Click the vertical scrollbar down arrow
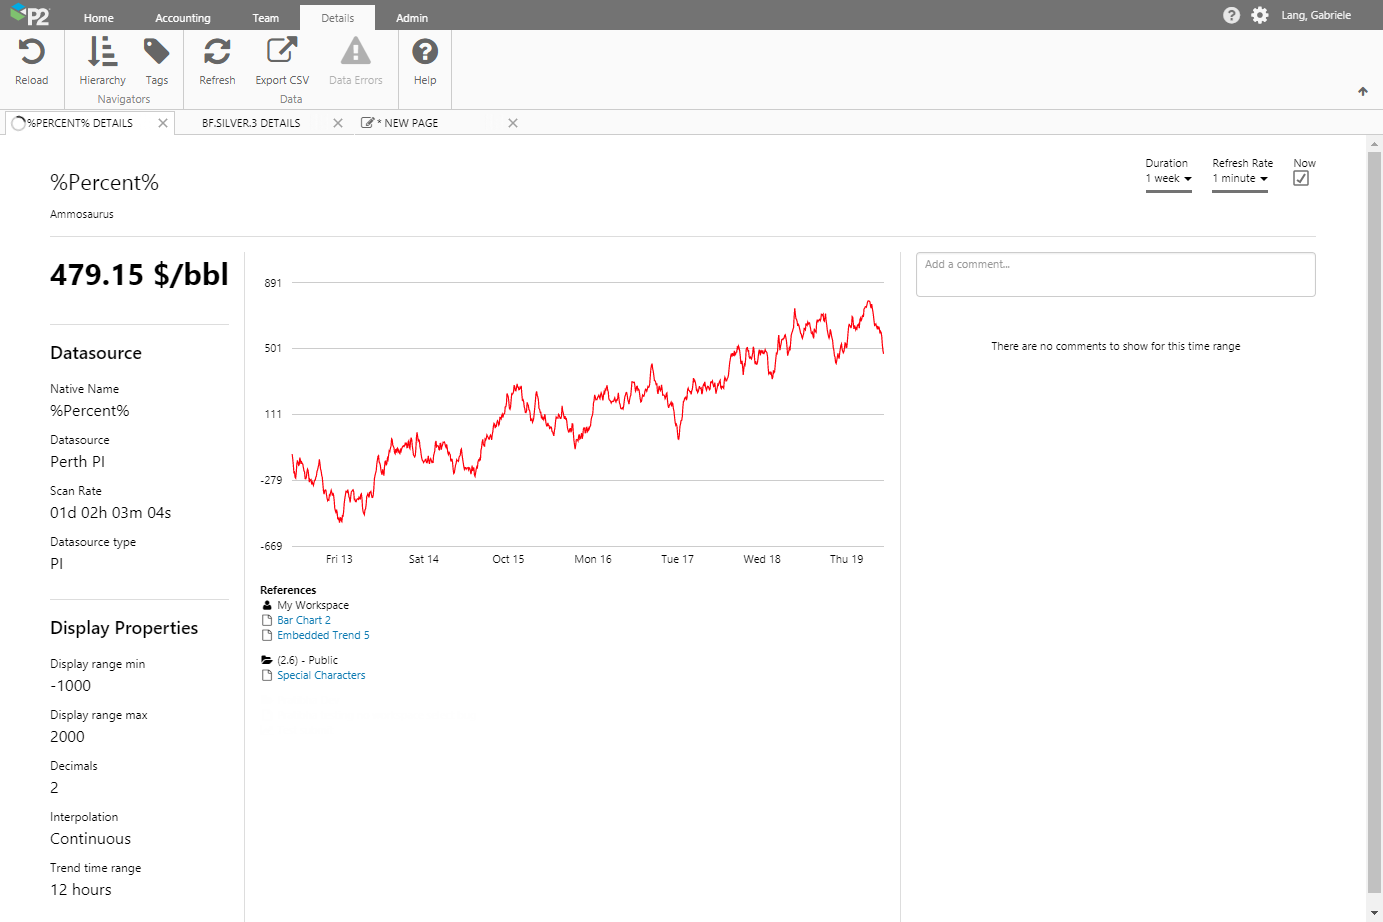Screen dimensions: 1383x922 pos(1374,913)
